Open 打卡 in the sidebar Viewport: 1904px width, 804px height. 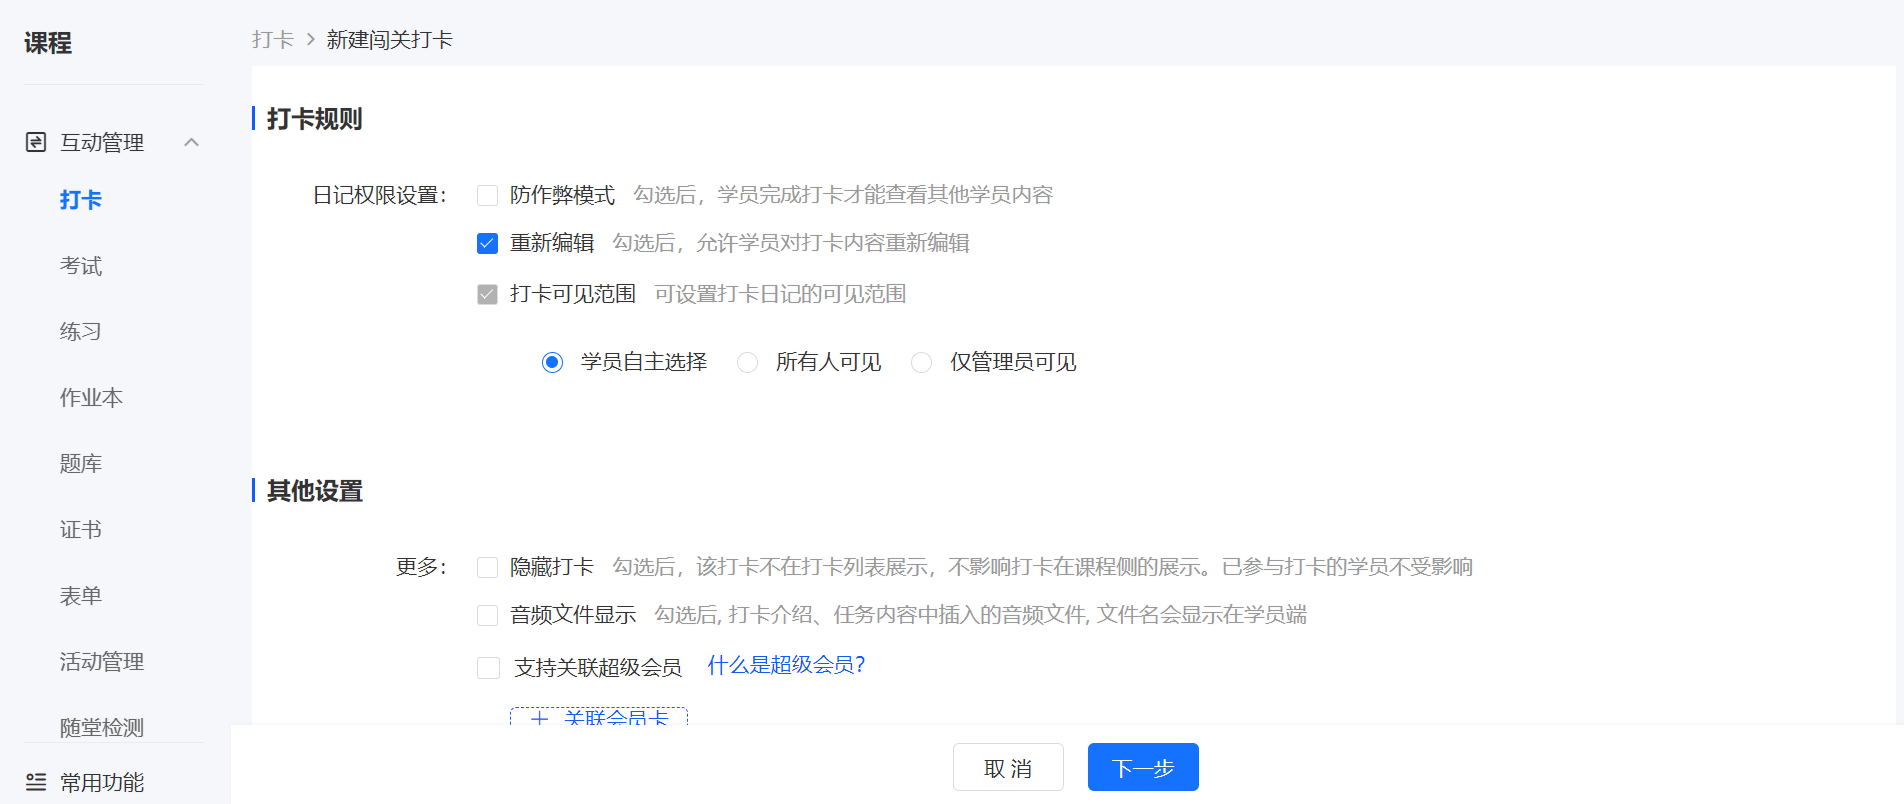[81, 200]
